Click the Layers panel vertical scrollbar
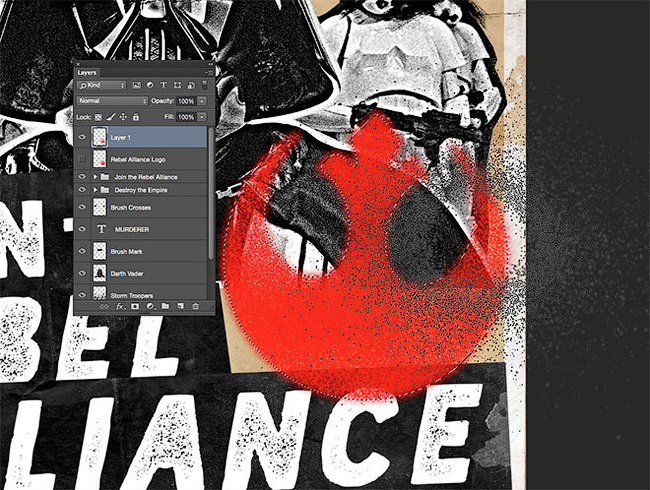 point(211,193)
